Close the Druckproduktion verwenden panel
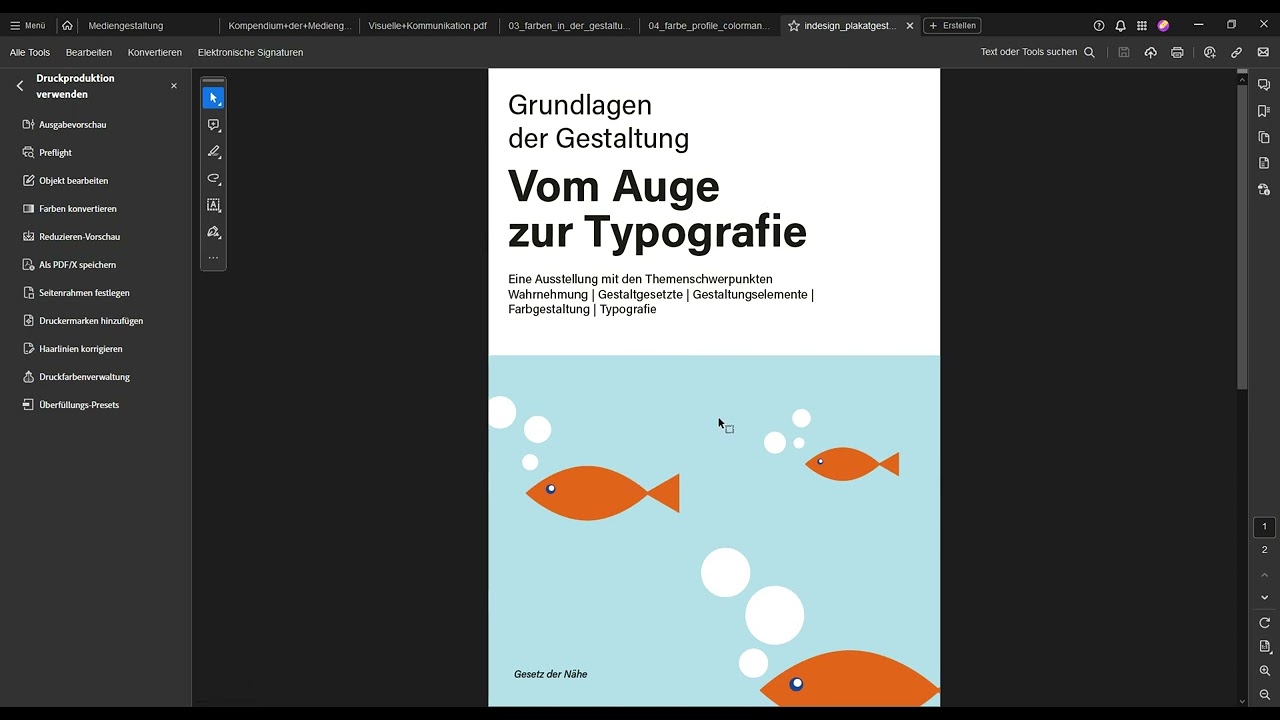The width and height of the screenshot is (1280, 720). coord(174,86)
